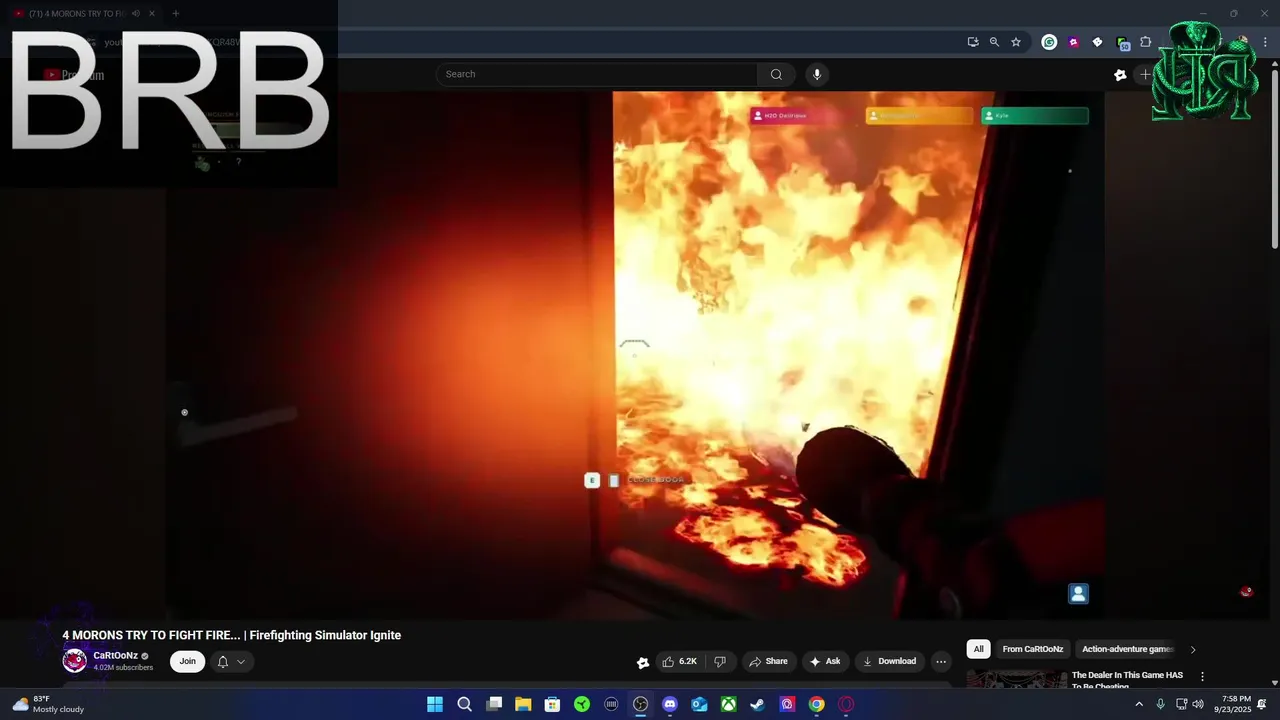
Task: Open the Grammarly extension icon
Action: (x=1049, y=42)
